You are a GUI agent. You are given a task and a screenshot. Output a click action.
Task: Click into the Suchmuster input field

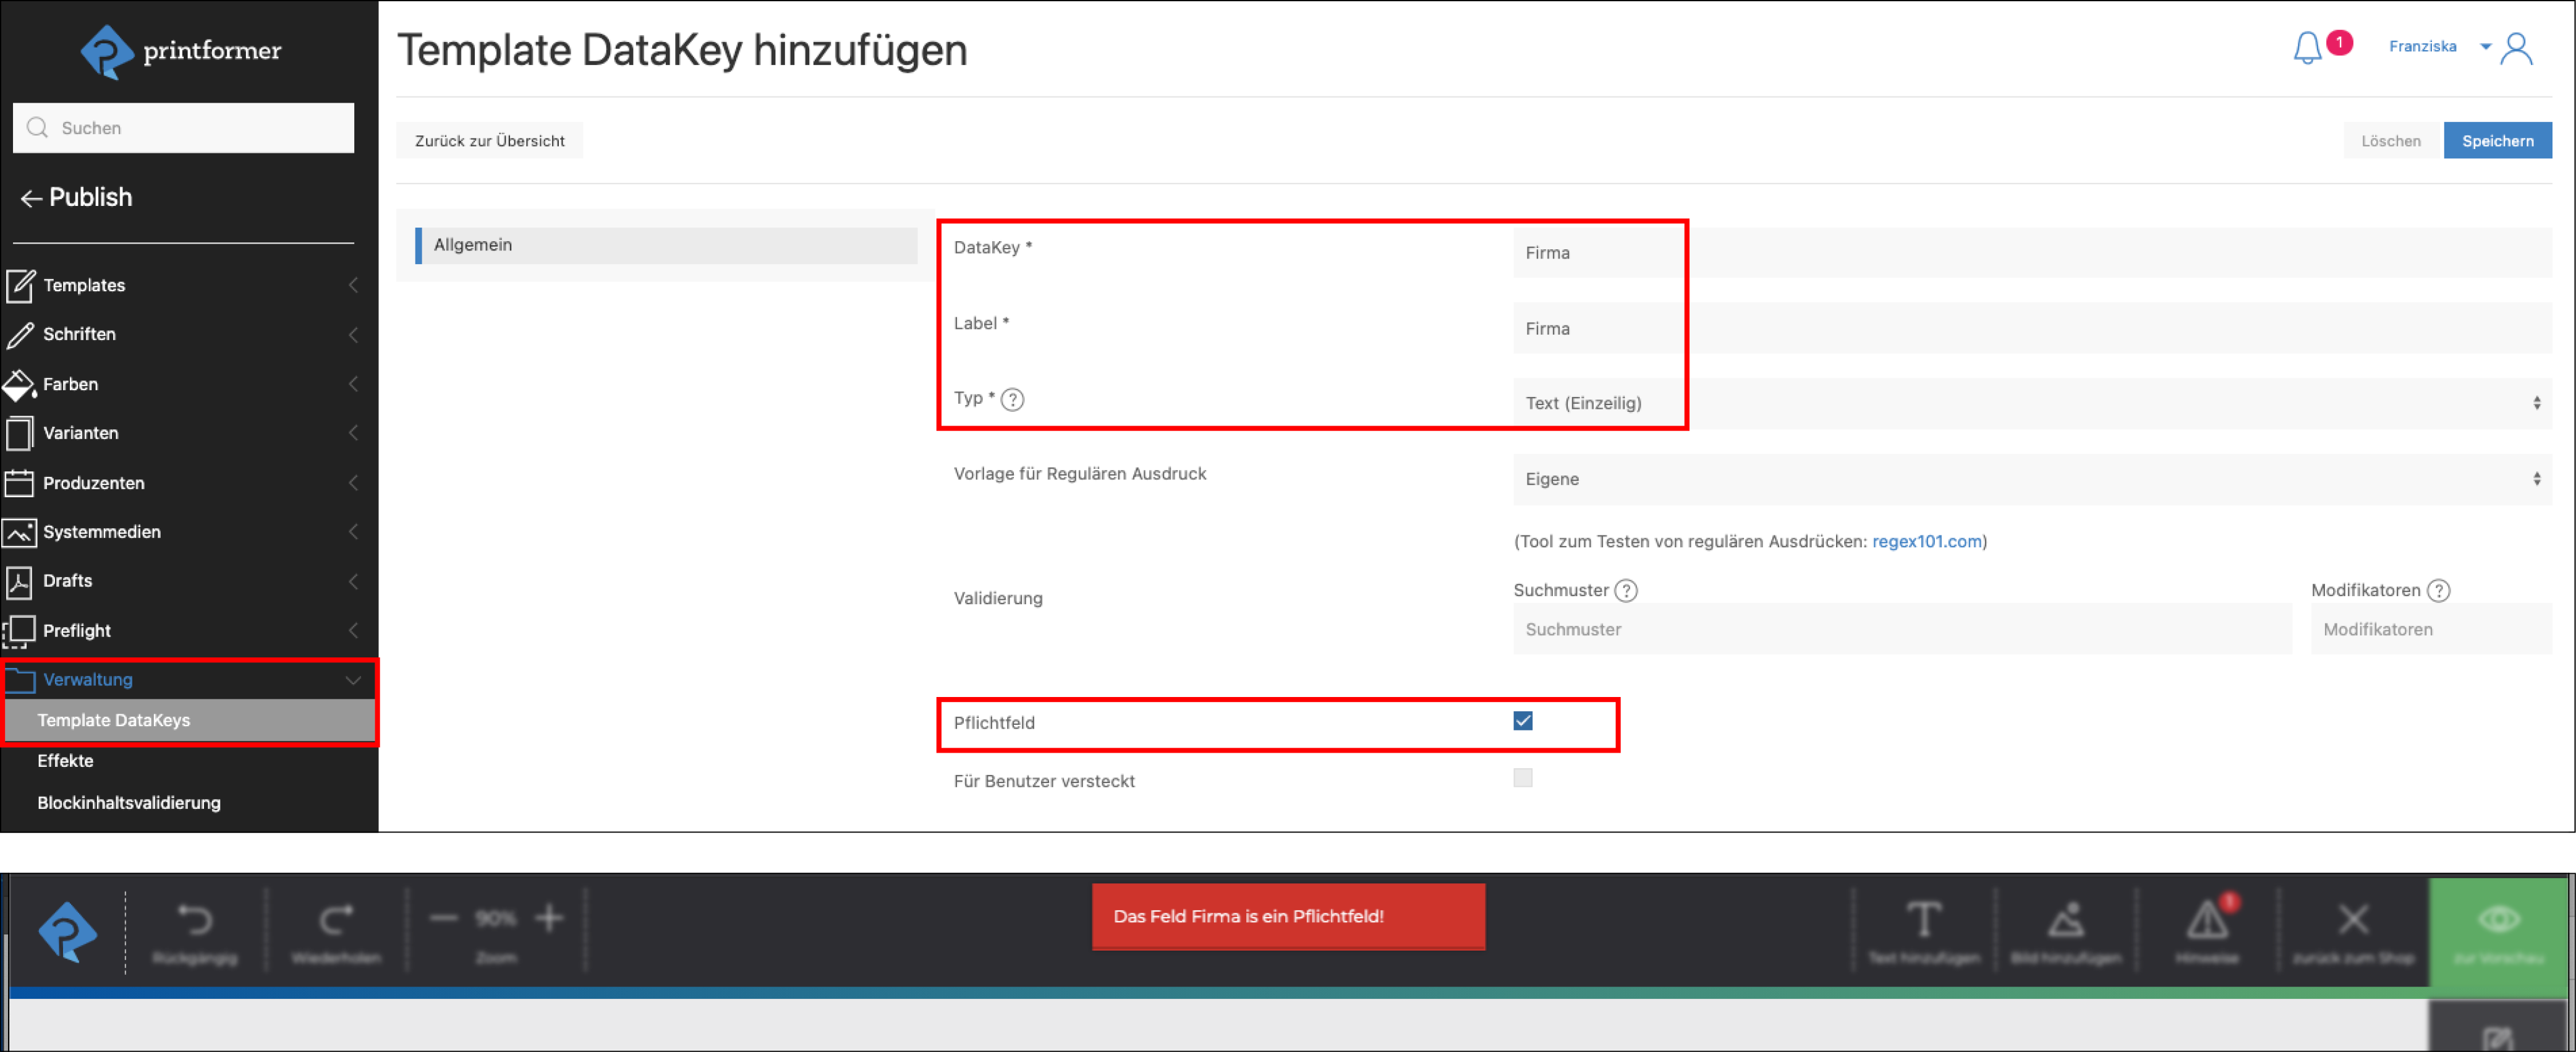click(1900, 629)
